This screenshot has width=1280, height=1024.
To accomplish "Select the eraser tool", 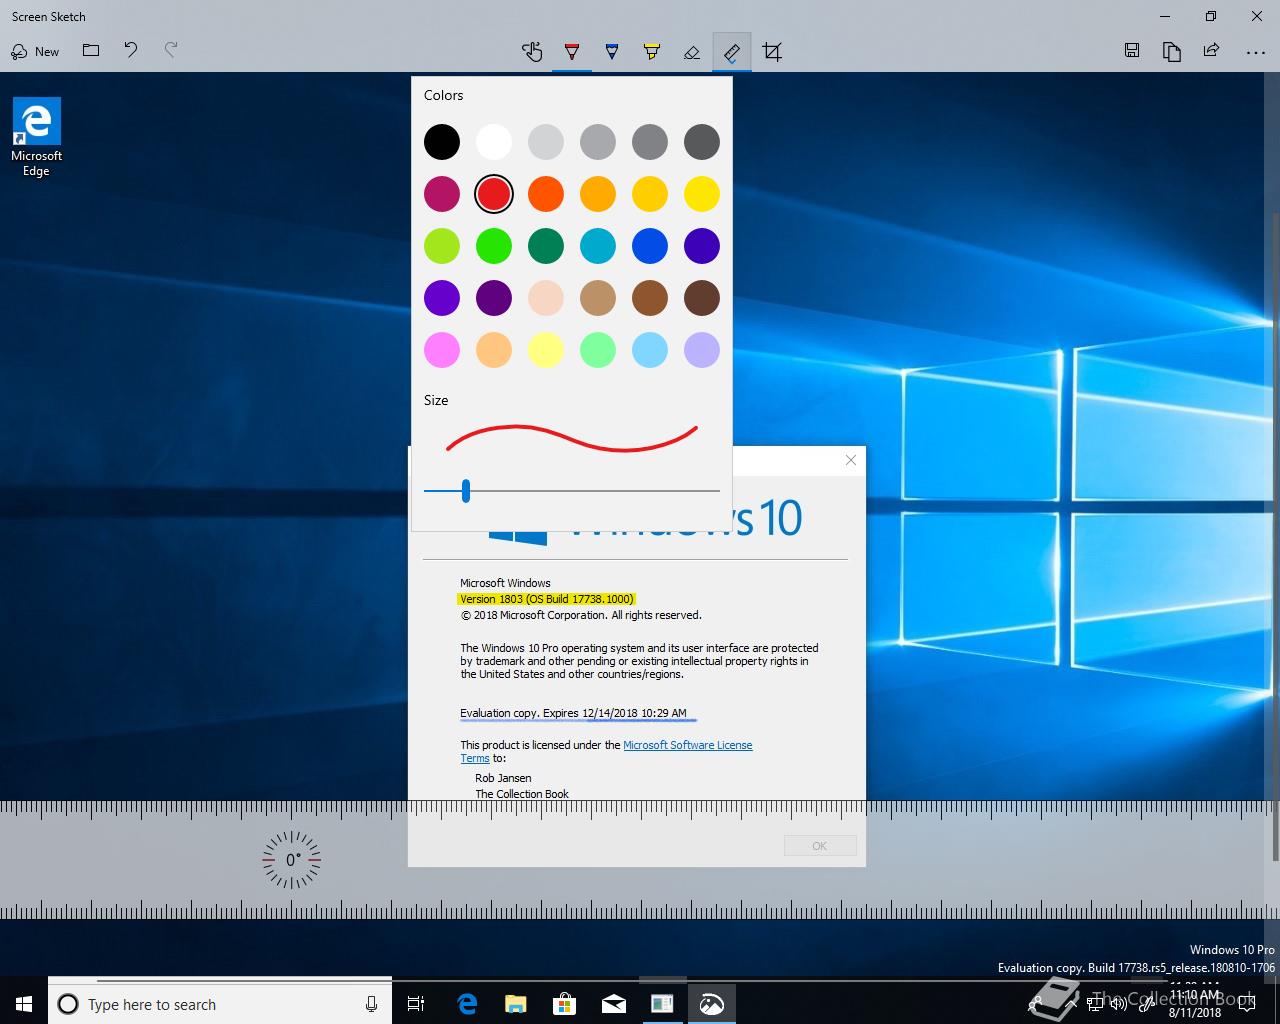I will click(692, 51).
